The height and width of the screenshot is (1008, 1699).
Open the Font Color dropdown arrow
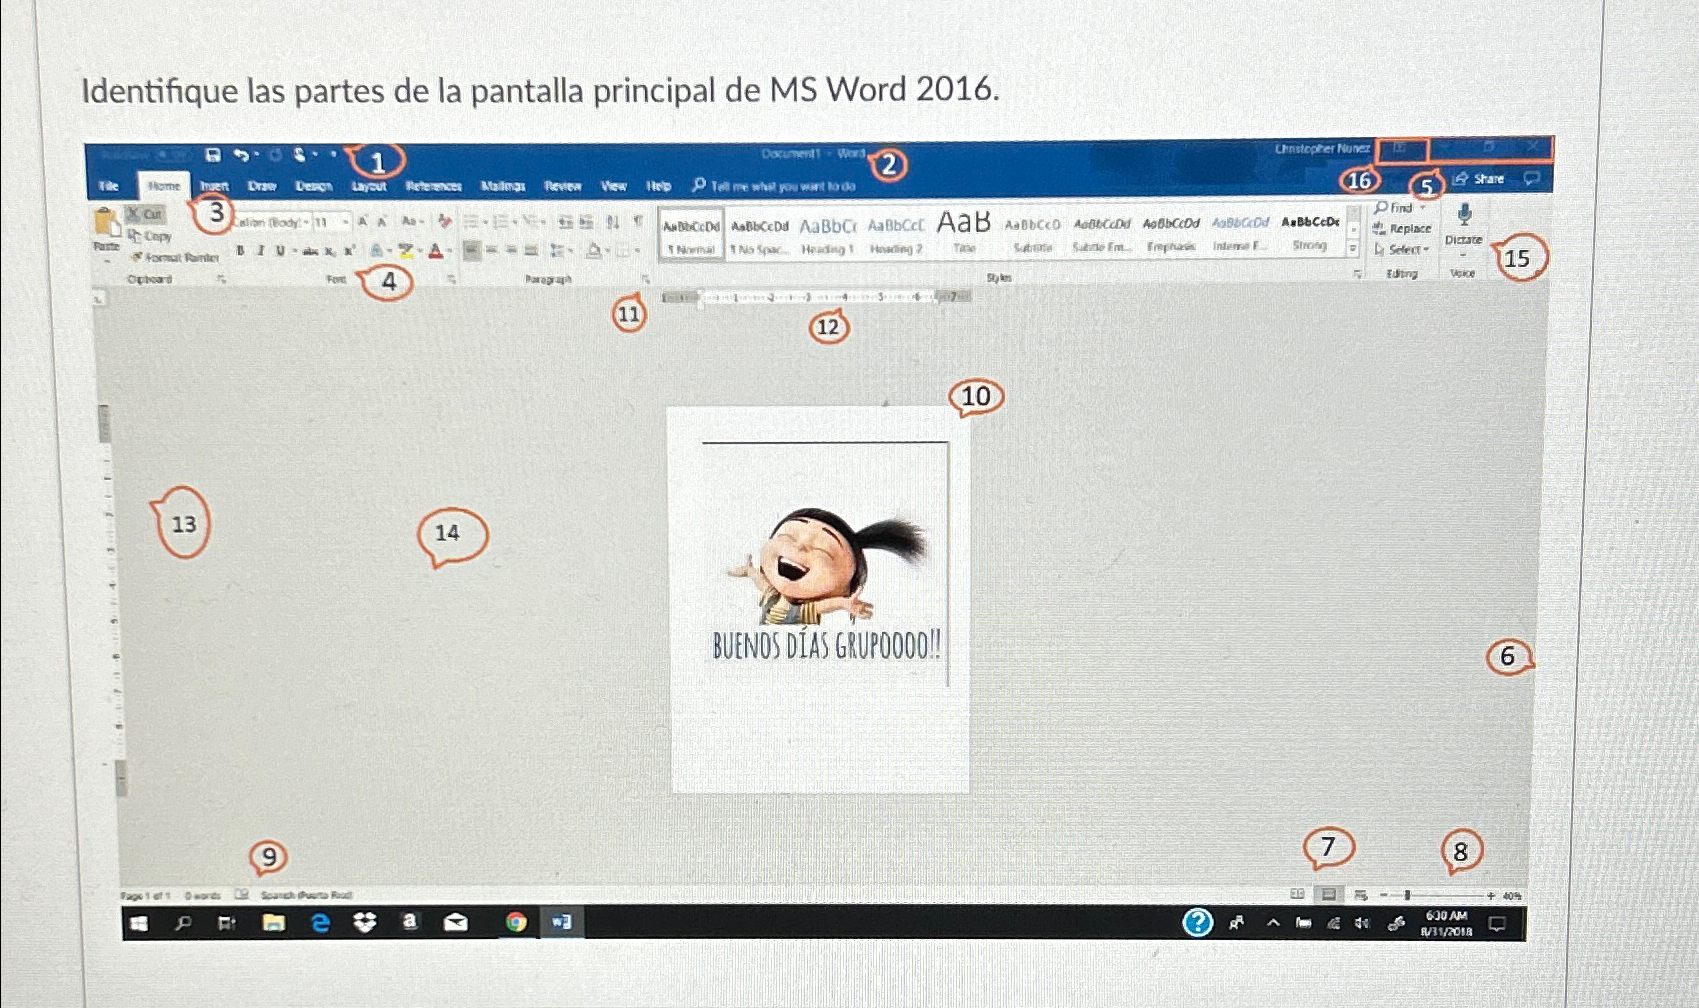click(449, 252)
